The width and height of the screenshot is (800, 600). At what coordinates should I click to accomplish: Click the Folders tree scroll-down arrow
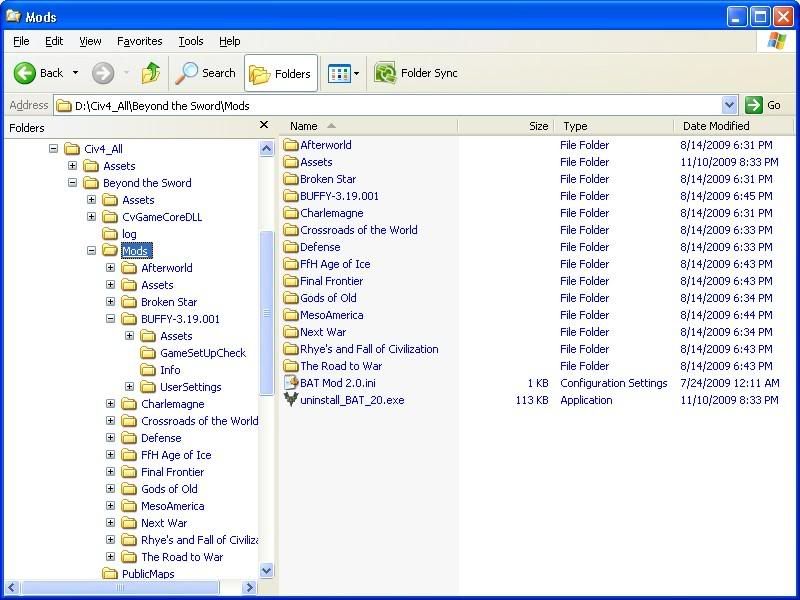tap(266, 570)
